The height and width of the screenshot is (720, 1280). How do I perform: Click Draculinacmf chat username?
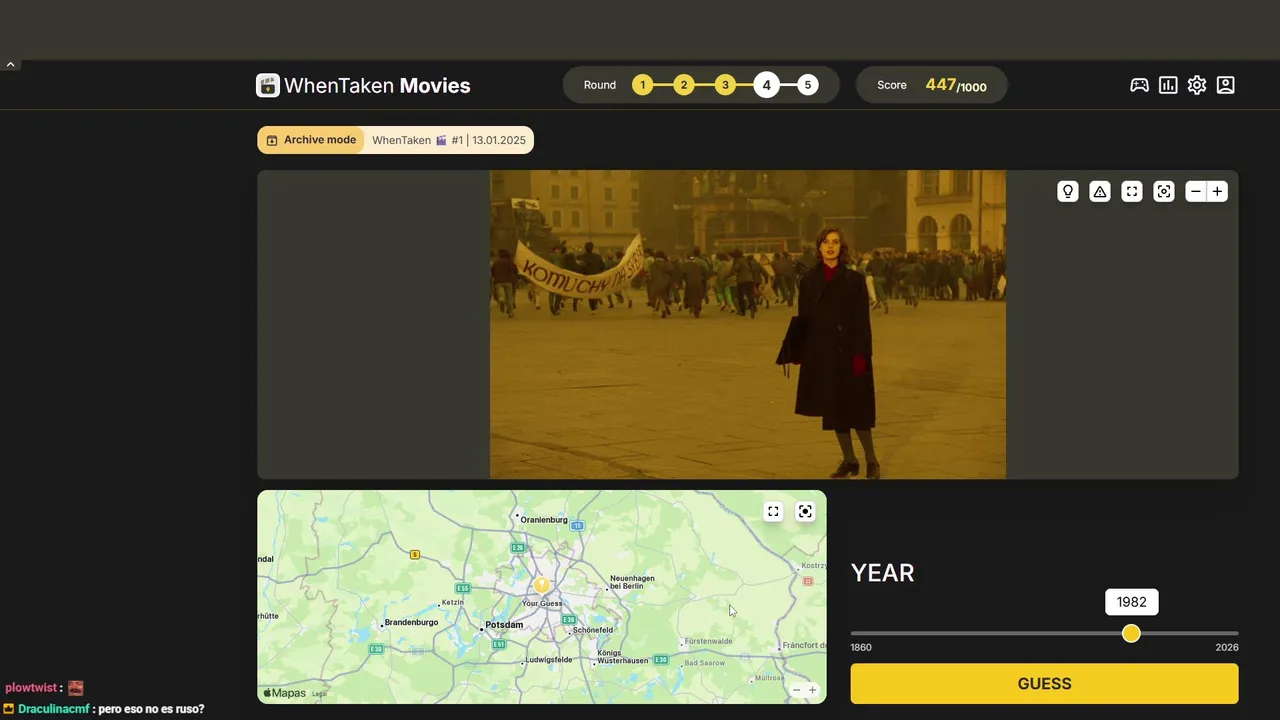[53, 709]
